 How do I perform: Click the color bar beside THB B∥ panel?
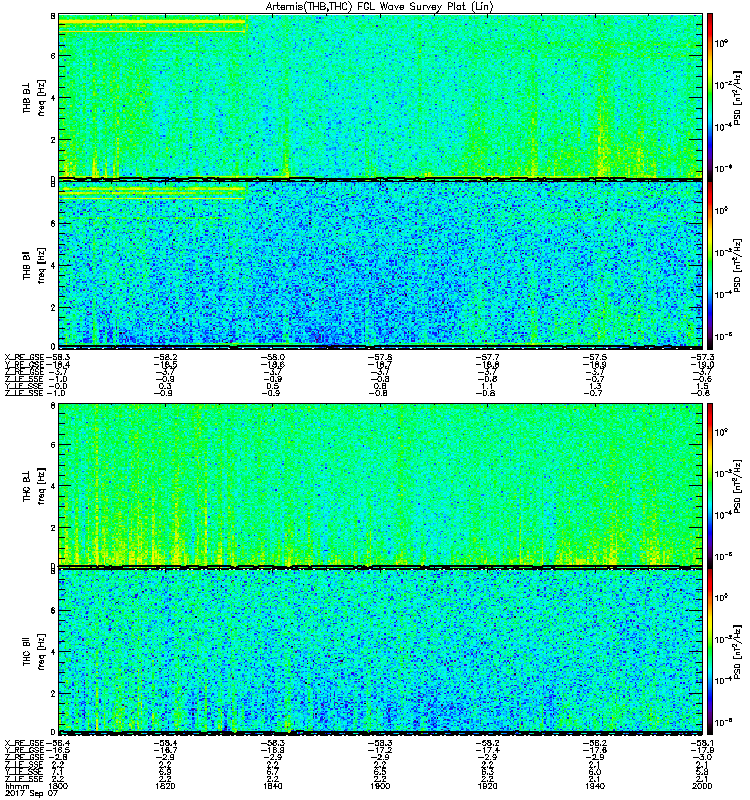[710, 264]
